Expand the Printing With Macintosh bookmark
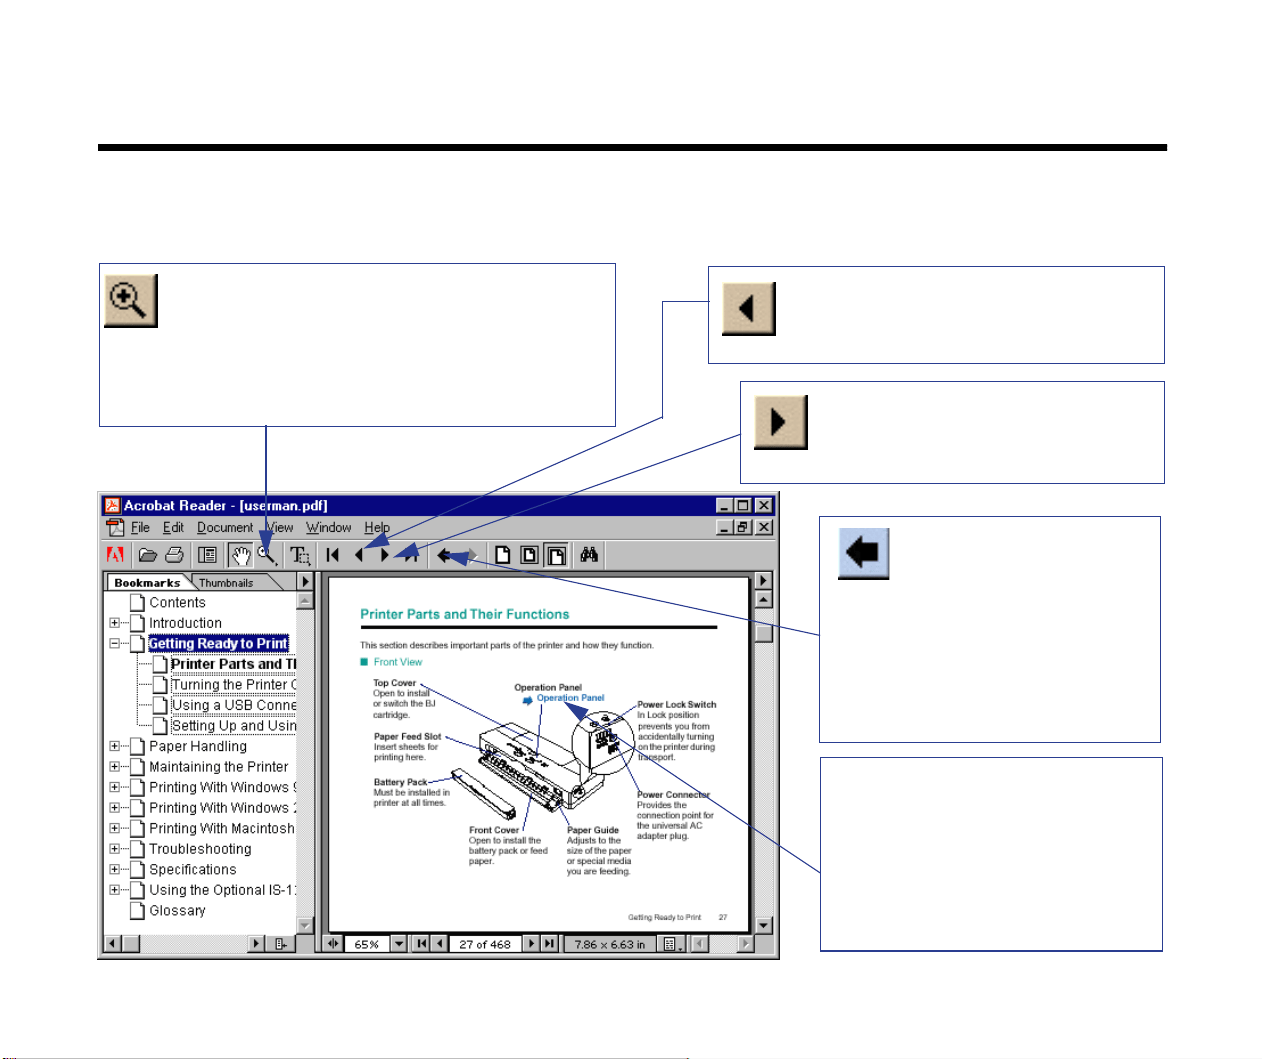Viewport: 1262px width, 1059px height. point(114,828)
